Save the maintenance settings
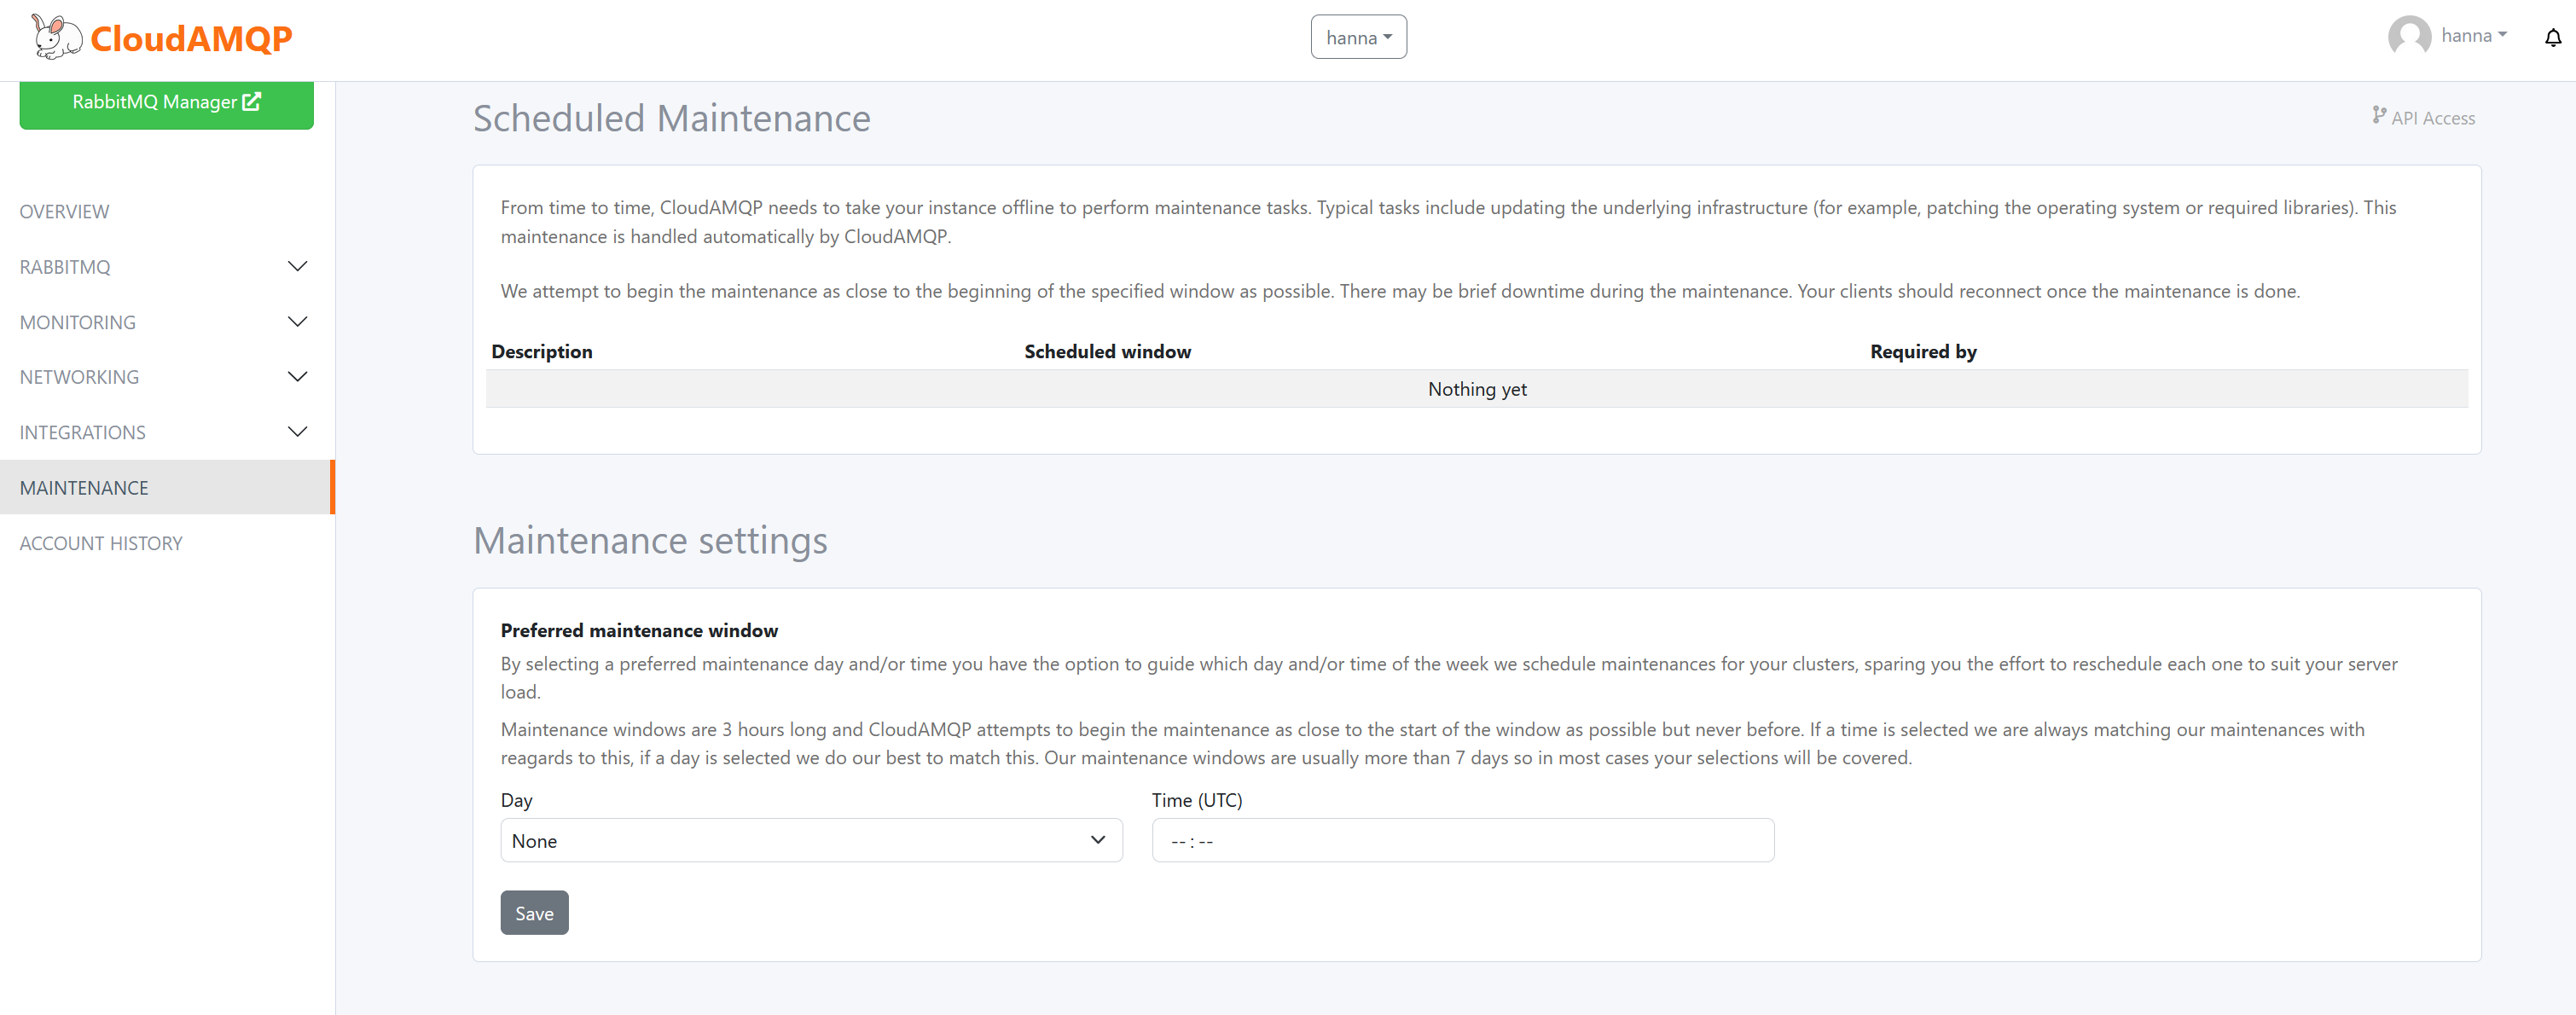The height and width of the screenshot is (1015, 2576). 534,912
